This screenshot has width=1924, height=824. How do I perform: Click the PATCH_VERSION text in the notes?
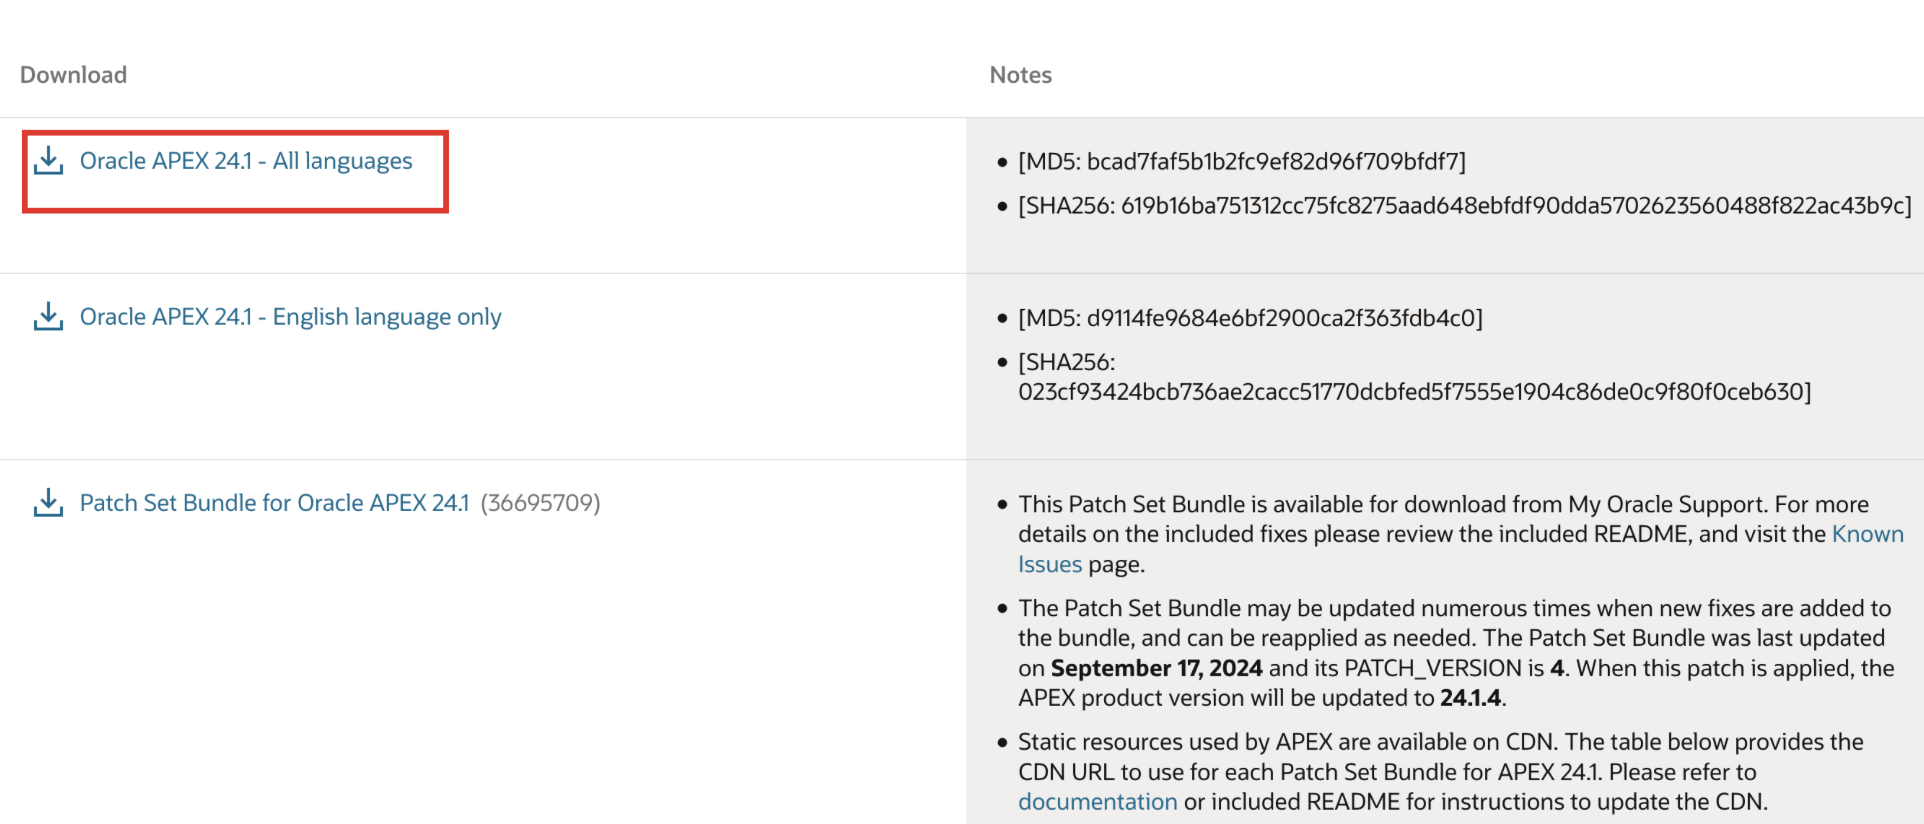1432,668
